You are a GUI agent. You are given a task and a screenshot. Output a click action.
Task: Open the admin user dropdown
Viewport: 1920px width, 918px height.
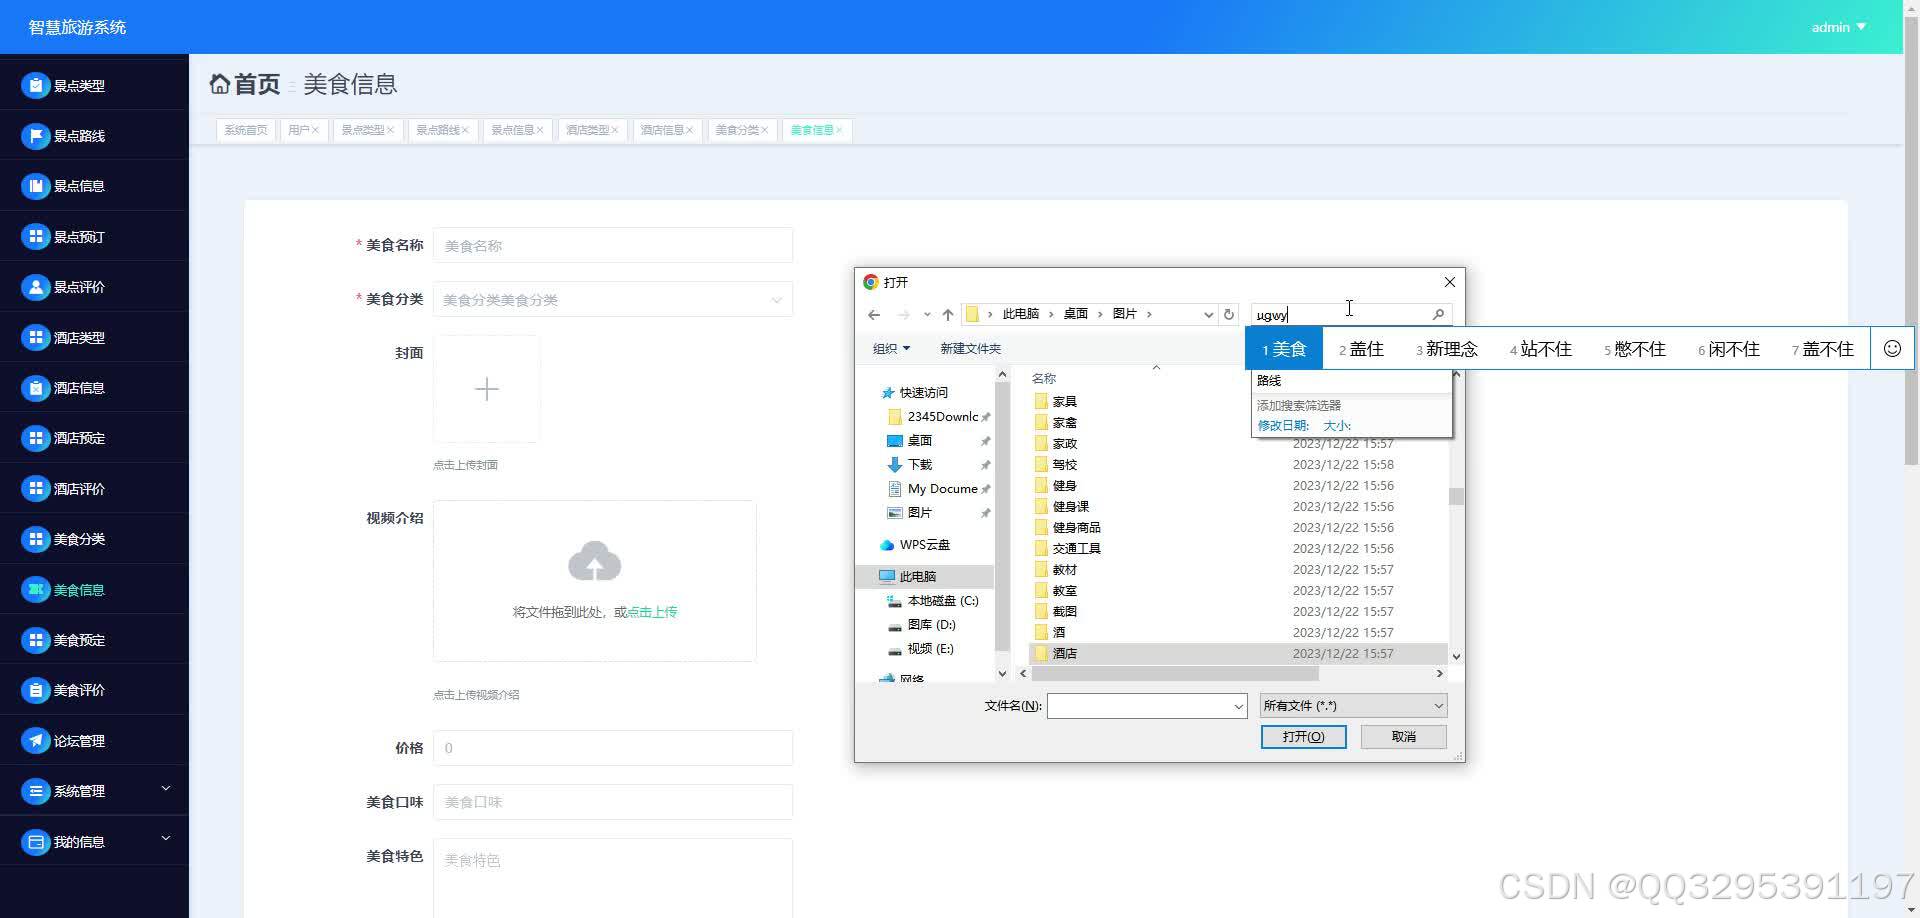click(x=1838, y=27)
